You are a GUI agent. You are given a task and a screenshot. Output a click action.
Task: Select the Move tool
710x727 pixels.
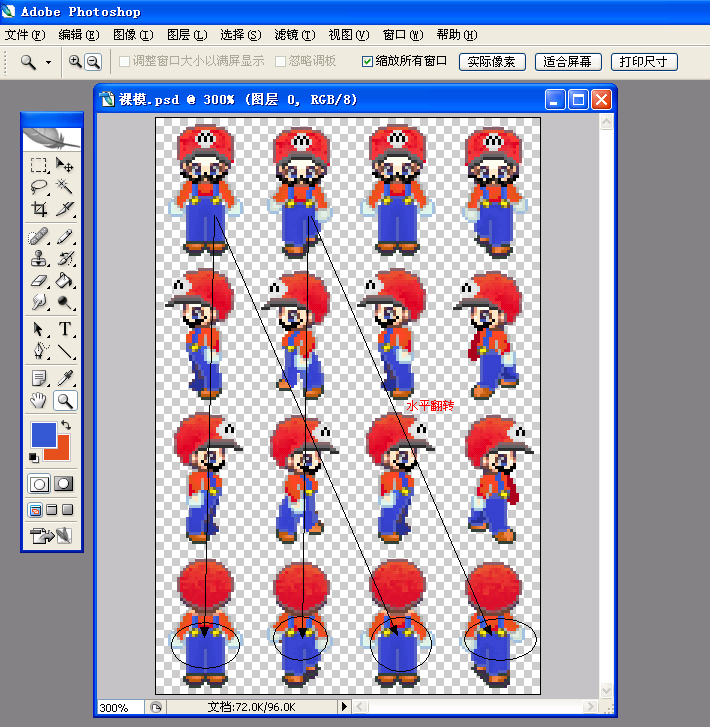64,165
